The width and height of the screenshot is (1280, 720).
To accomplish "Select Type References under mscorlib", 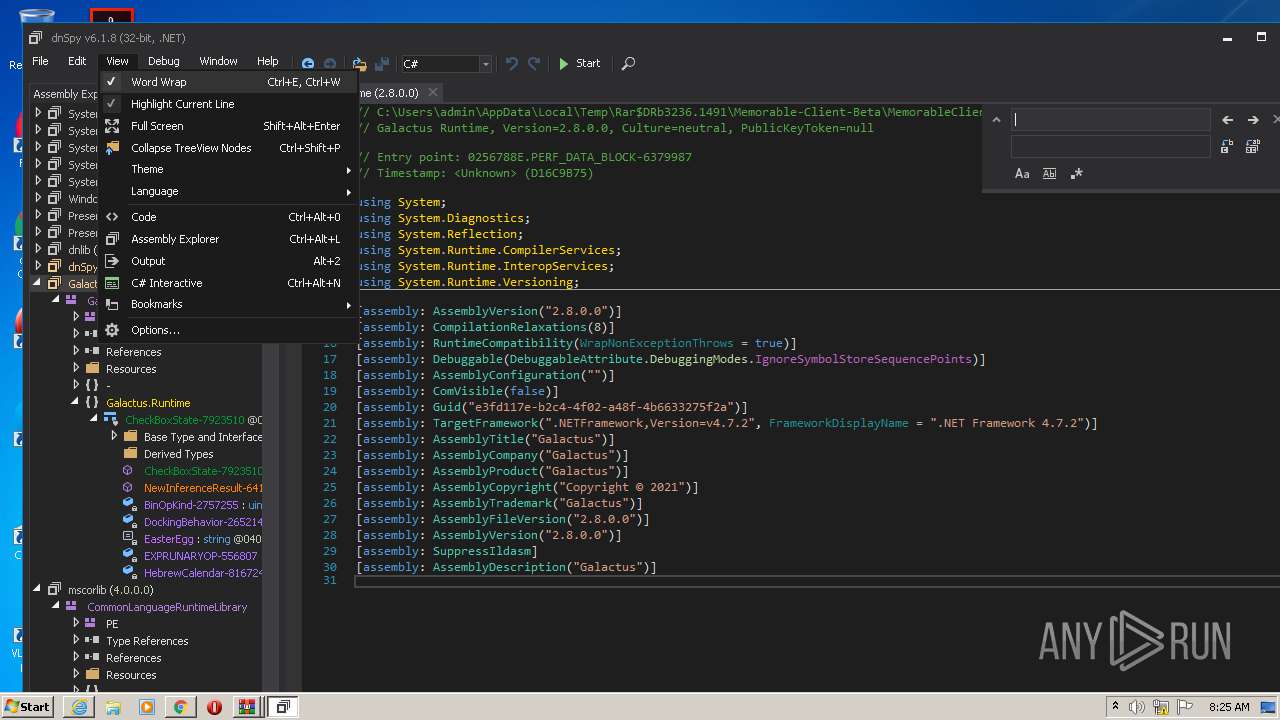I will coord(147,641).
